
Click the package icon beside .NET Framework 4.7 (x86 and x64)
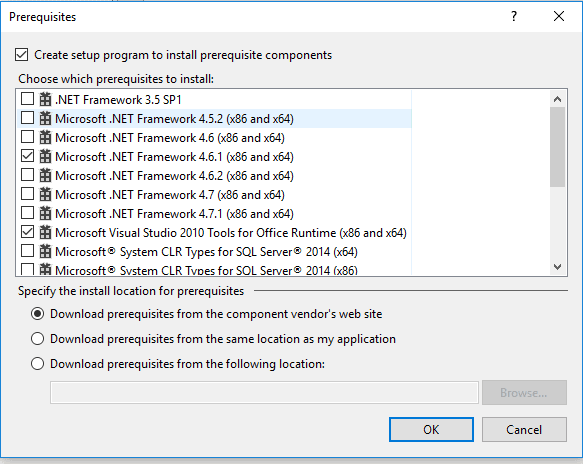45,194
